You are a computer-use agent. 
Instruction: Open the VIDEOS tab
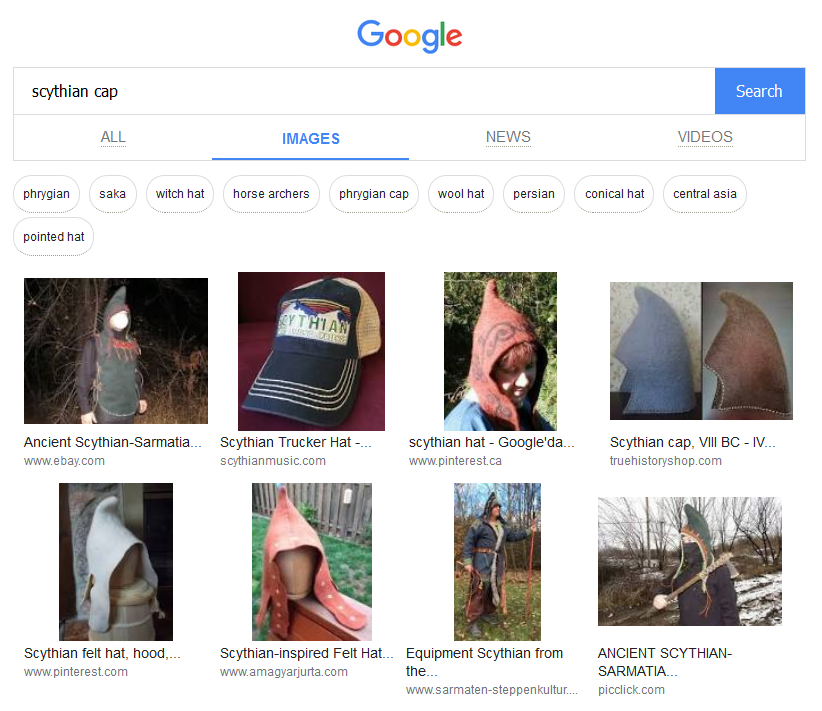(705, 137)
